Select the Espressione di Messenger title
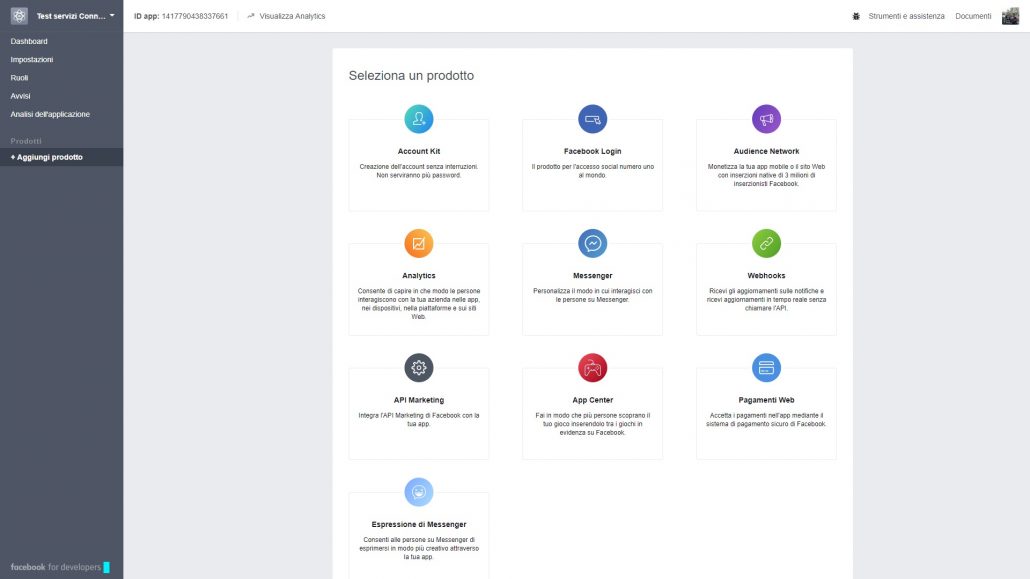Viewport: 1030px width, 579px height. pos(418,524)
